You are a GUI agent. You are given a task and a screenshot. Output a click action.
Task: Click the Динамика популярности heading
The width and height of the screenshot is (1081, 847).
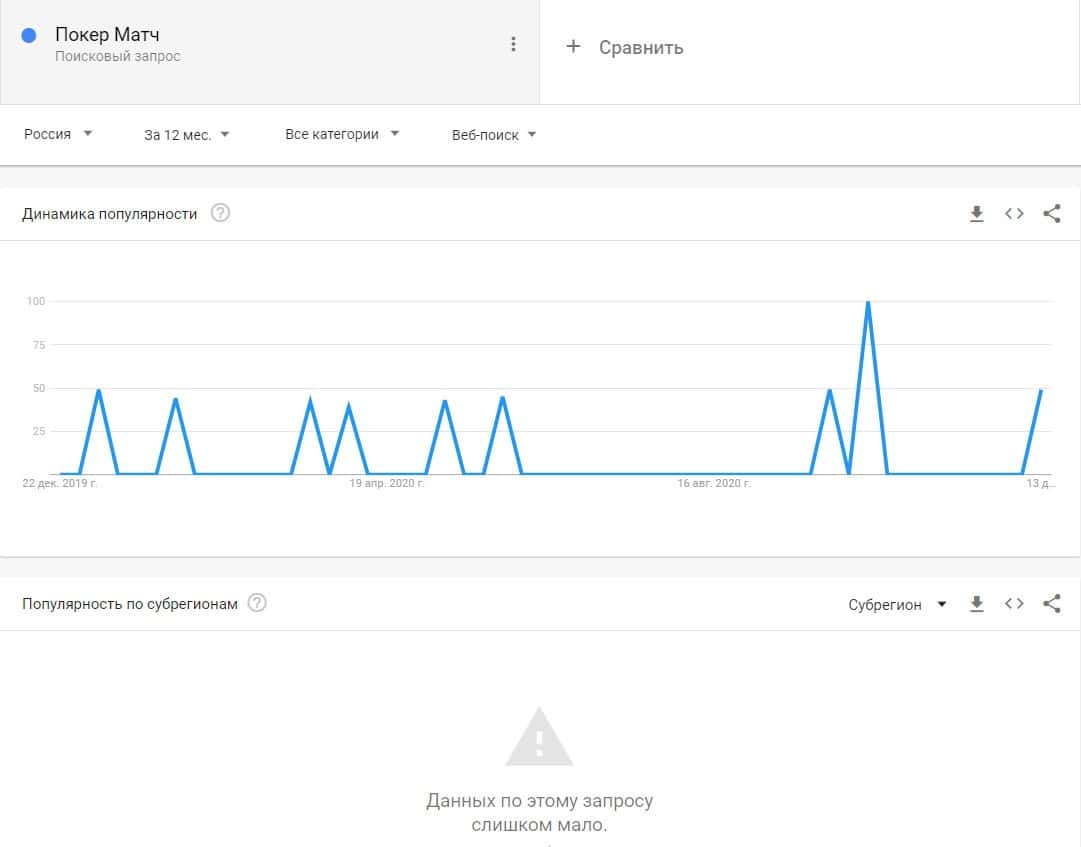click(110, 214)
